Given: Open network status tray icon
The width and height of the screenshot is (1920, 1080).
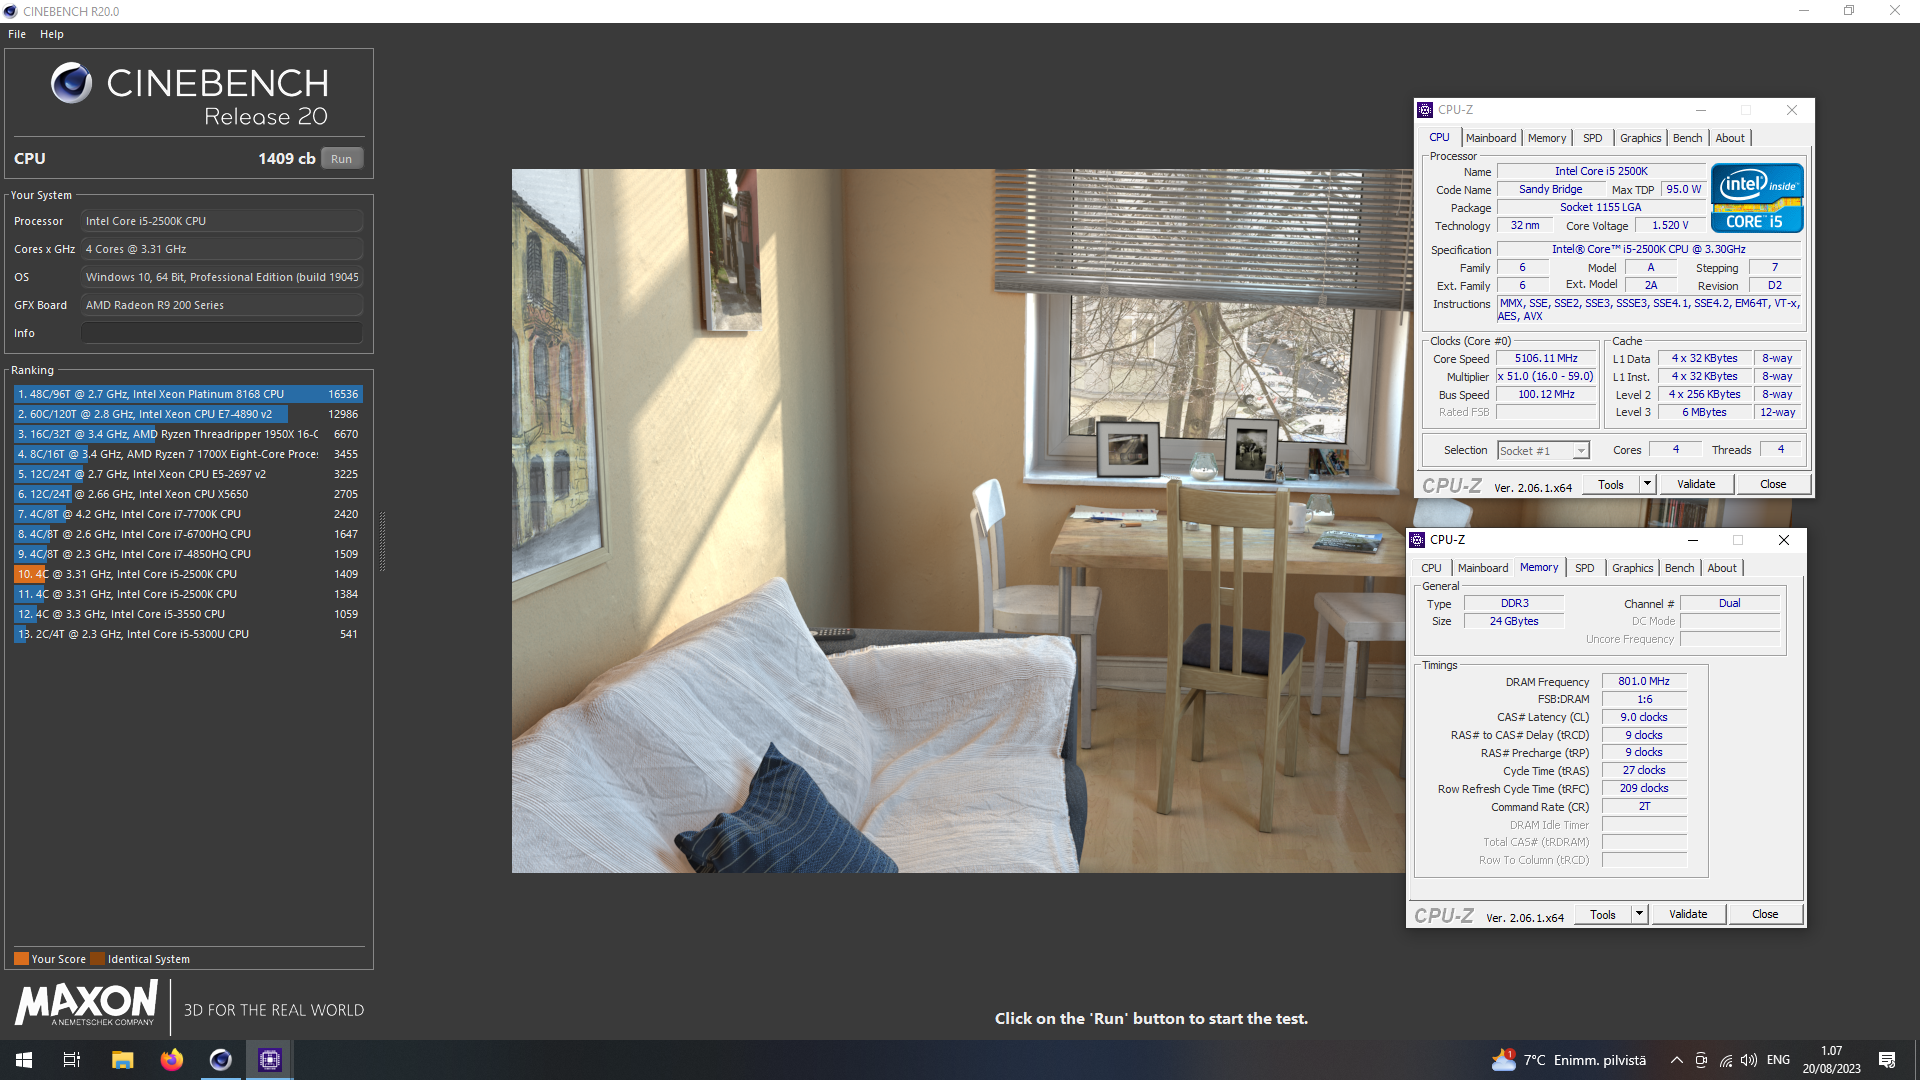Looking at the screenshot, I should pos(1726,1060).
